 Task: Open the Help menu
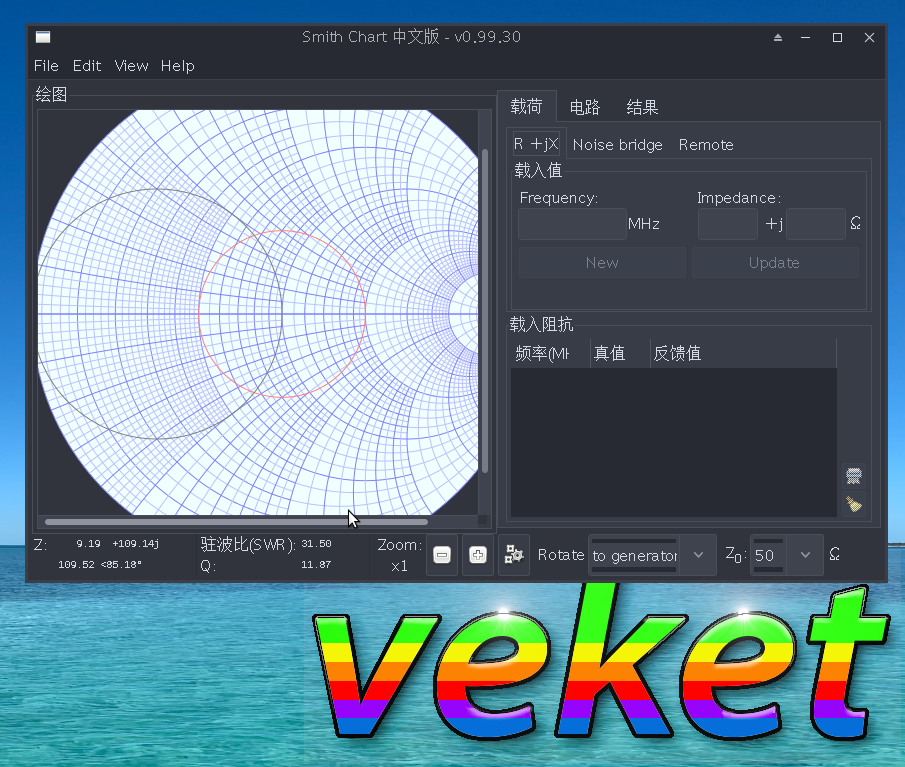(178, 66)
